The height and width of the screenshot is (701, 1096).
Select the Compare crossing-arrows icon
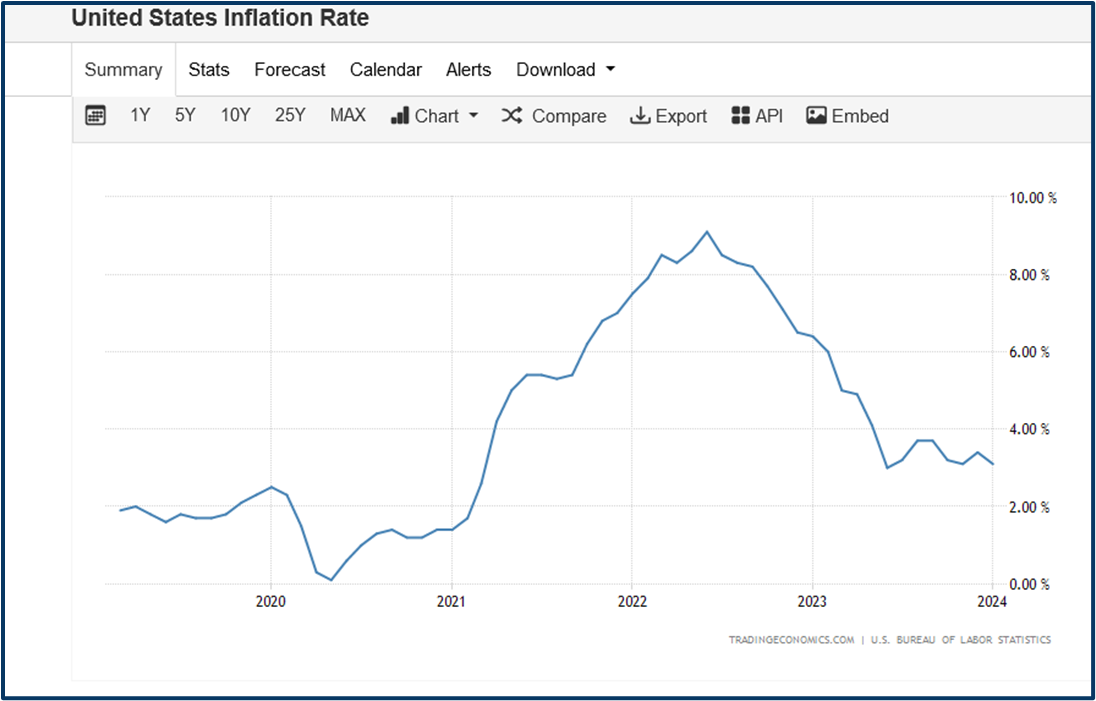[x=511, y=115]
